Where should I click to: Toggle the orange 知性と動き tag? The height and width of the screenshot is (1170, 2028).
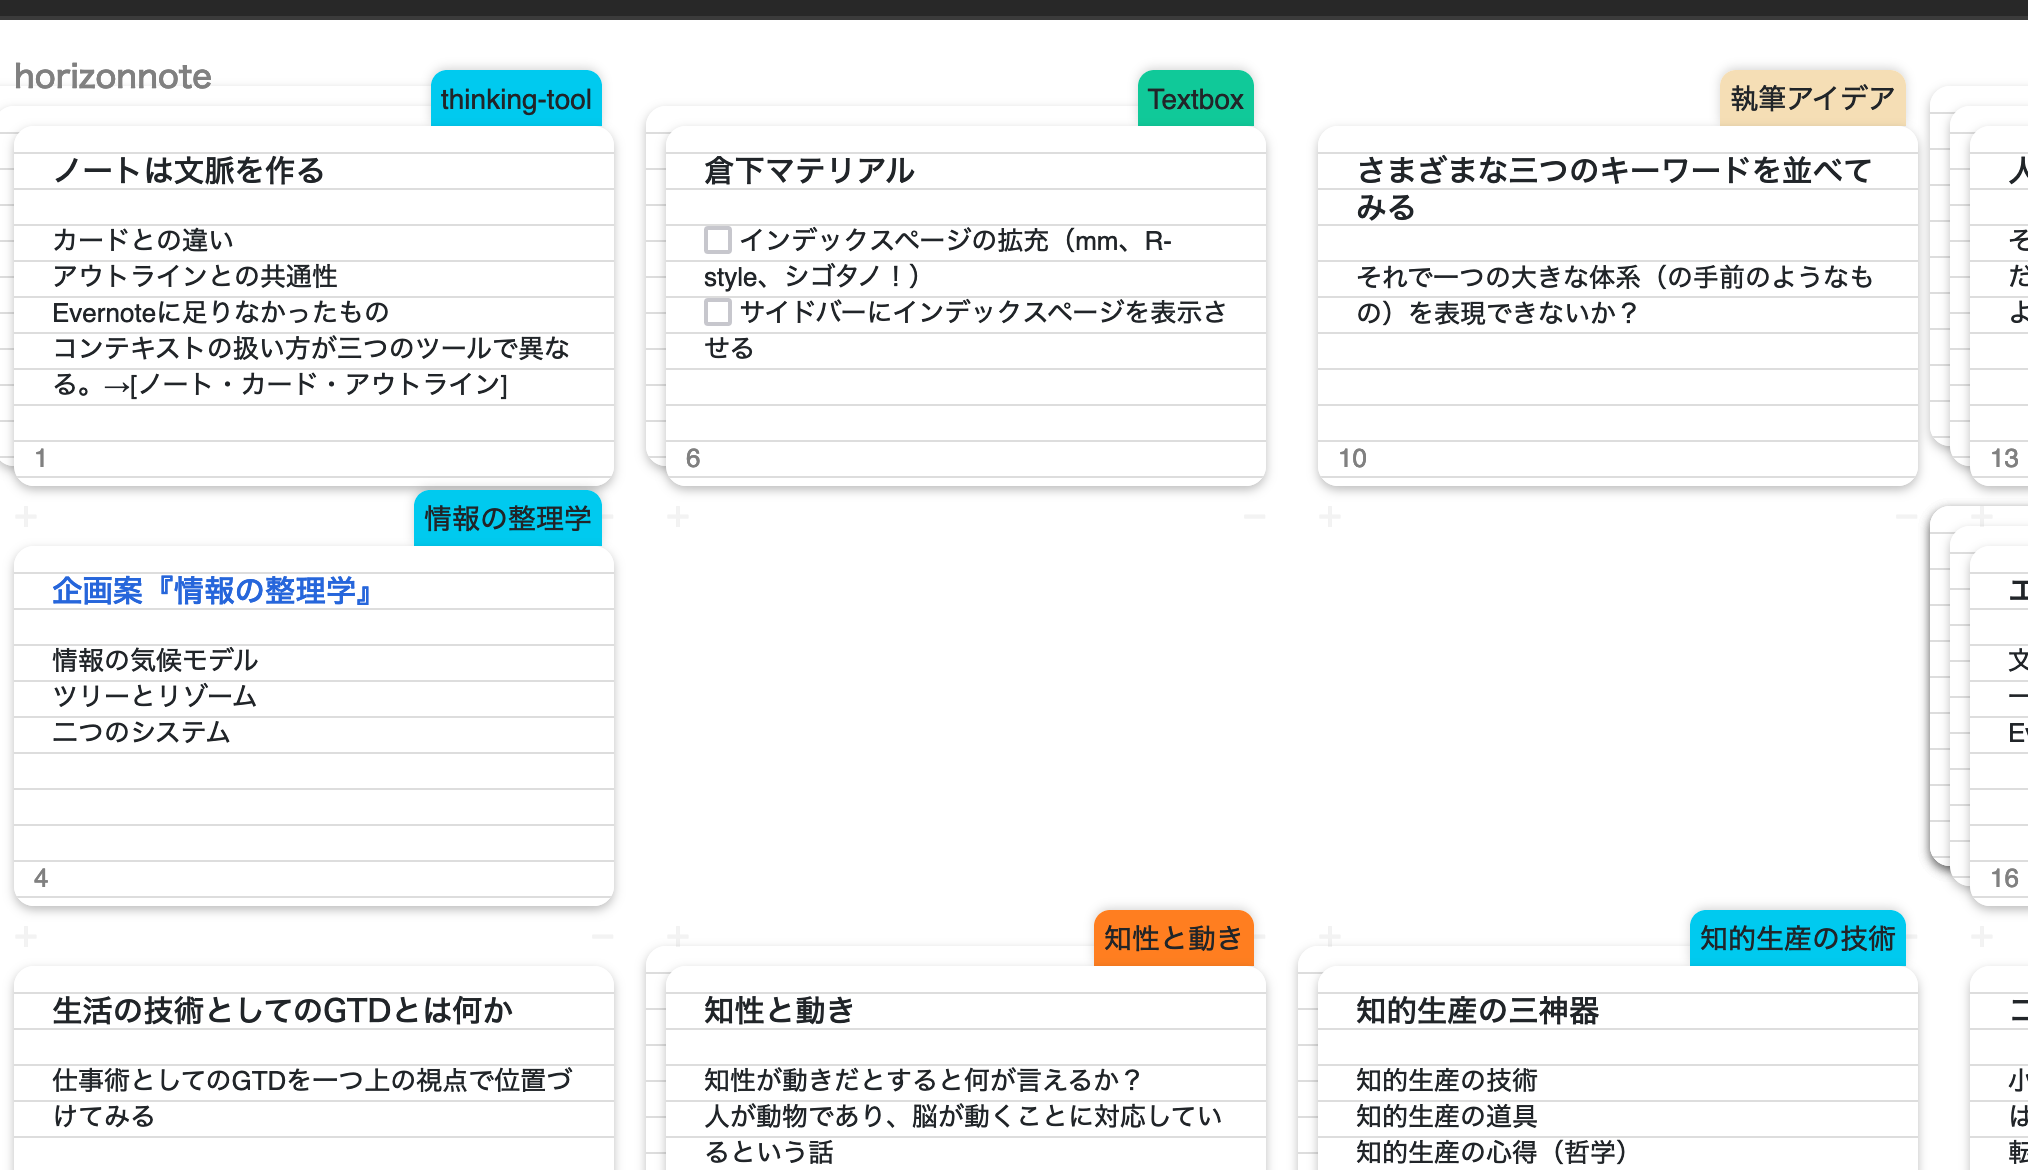pos(1175,938)
